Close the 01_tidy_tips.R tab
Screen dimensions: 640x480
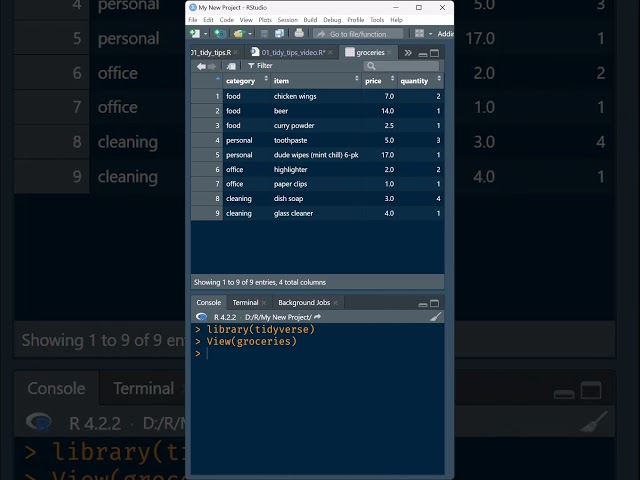(236, 52)
